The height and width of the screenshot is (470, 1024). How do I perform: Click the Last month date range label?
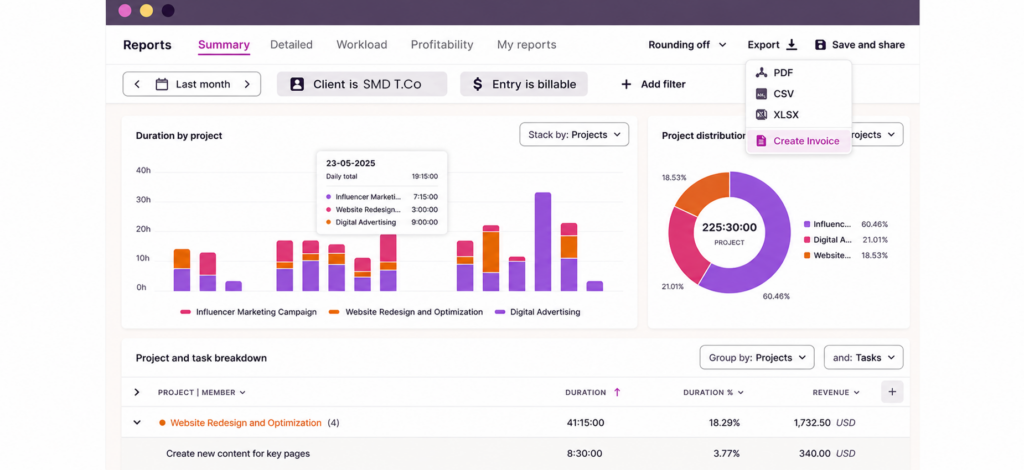click(202, 84)
